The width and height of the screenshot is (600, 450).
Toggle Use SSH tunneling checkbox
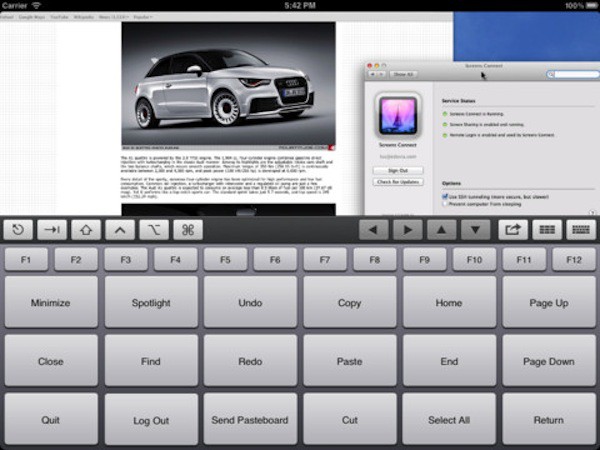click(444, 197)
